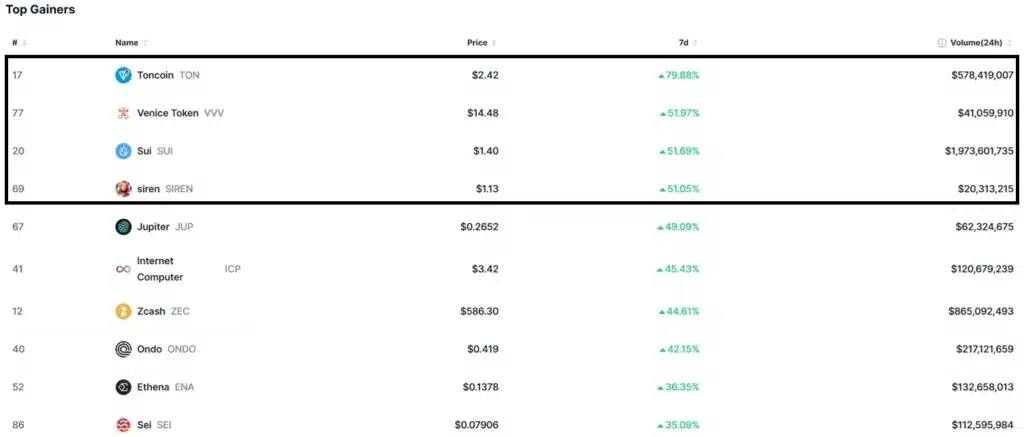Click the Sei logo icon

(123, 425)
